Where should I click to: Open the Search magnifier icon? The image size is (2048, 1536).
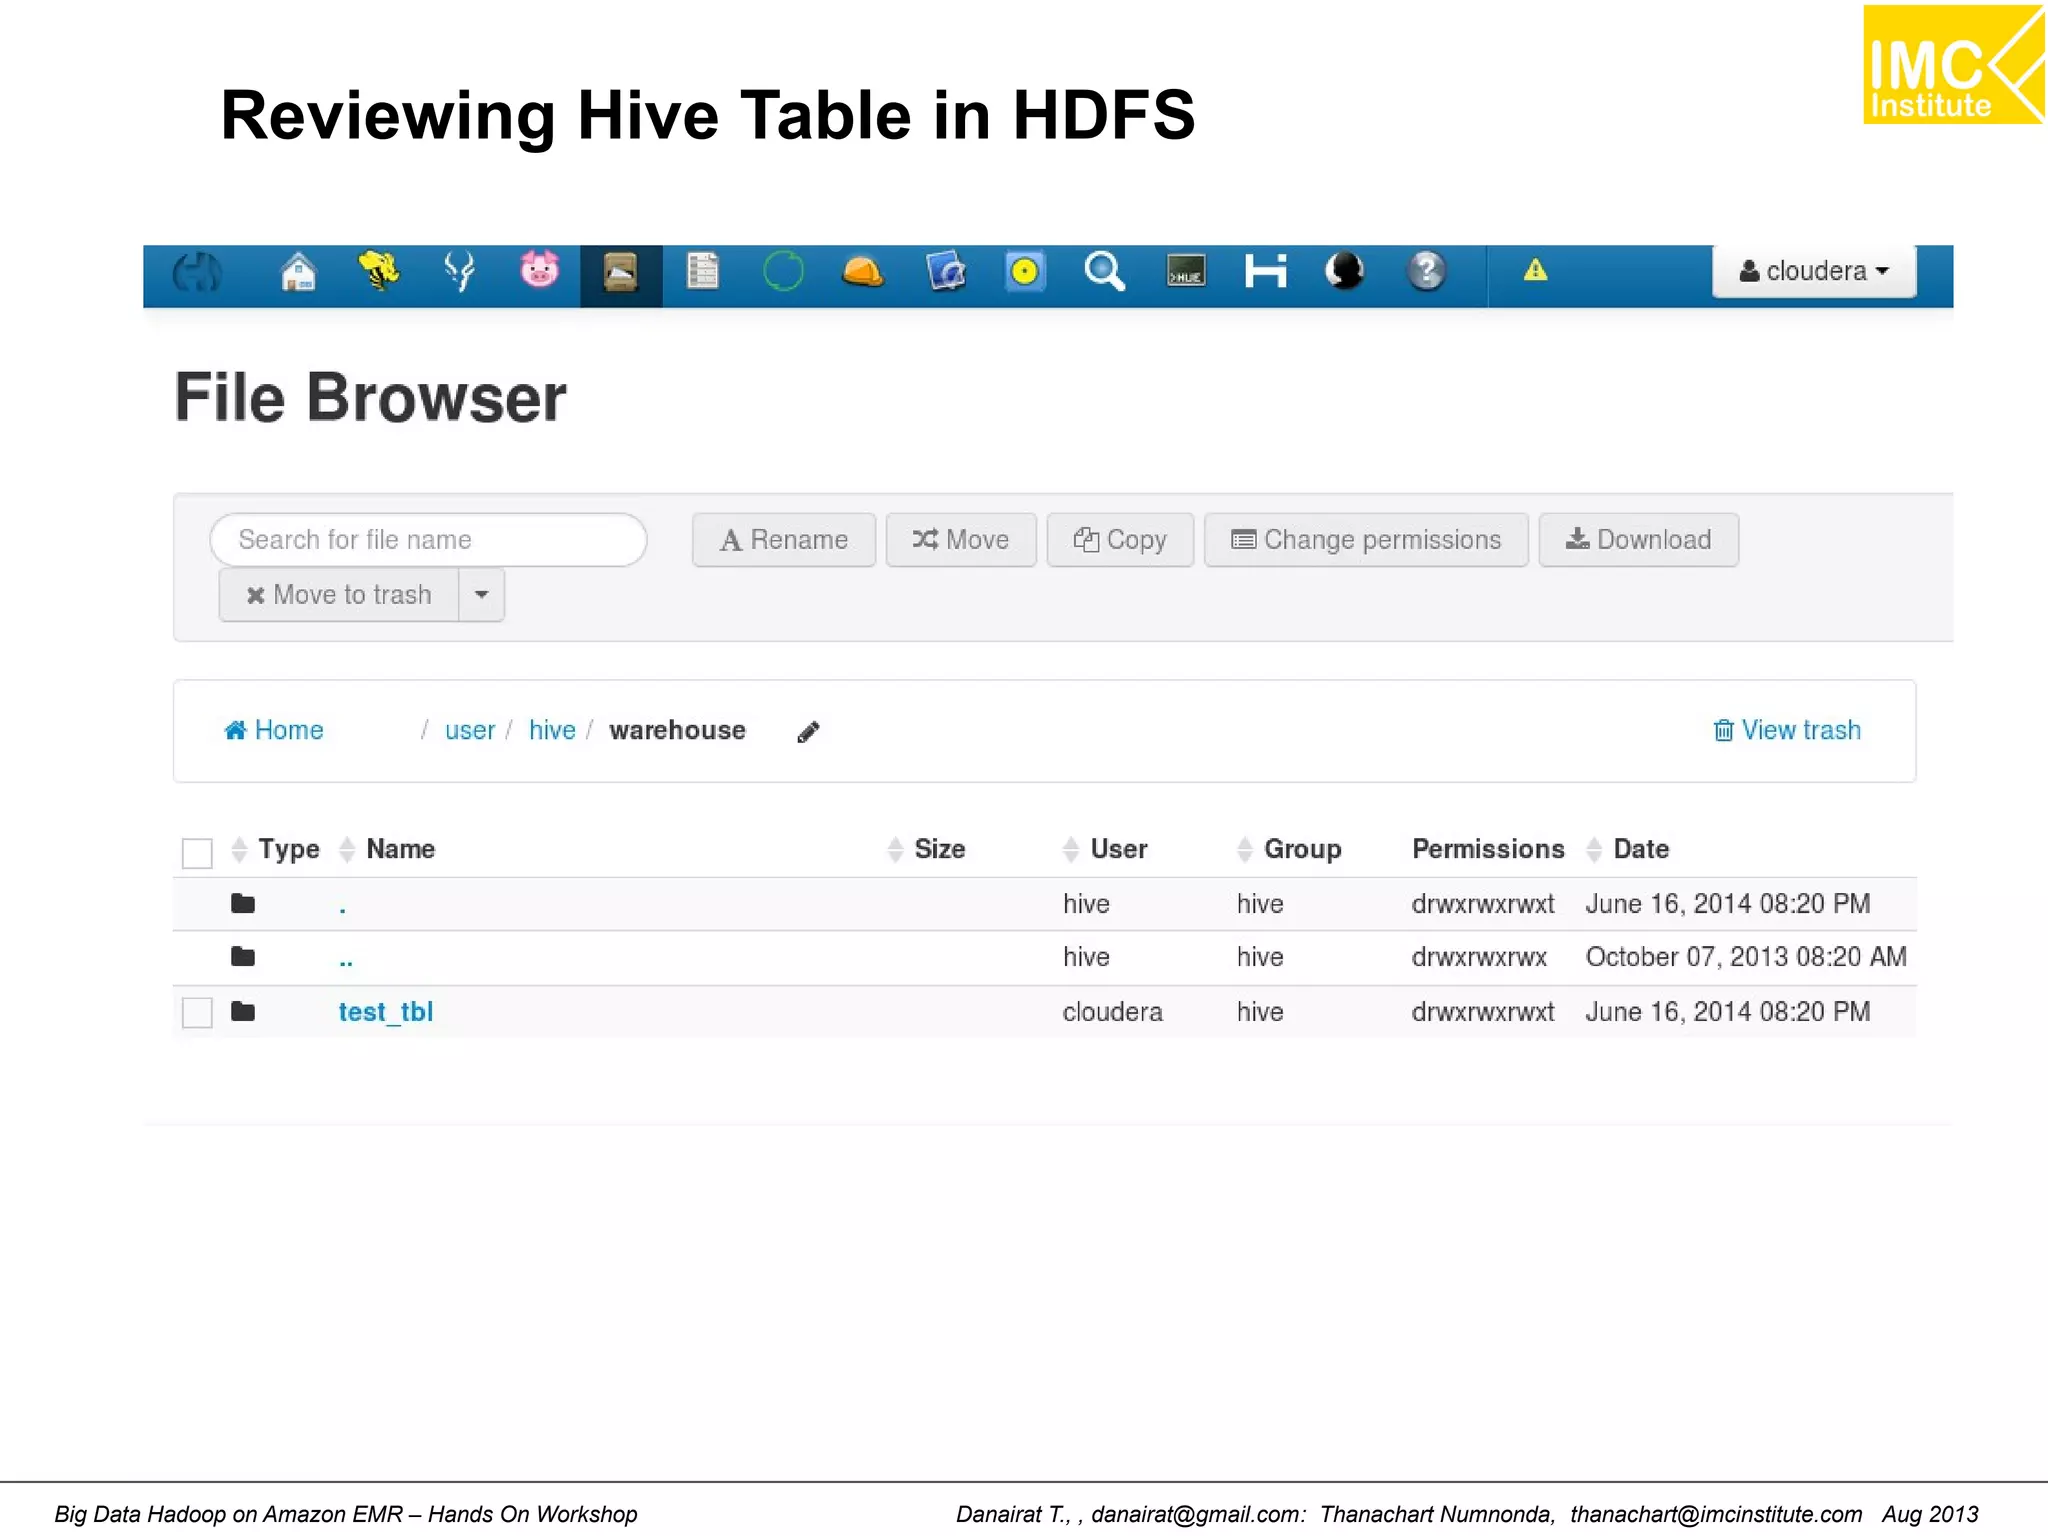click(1105, 271)
